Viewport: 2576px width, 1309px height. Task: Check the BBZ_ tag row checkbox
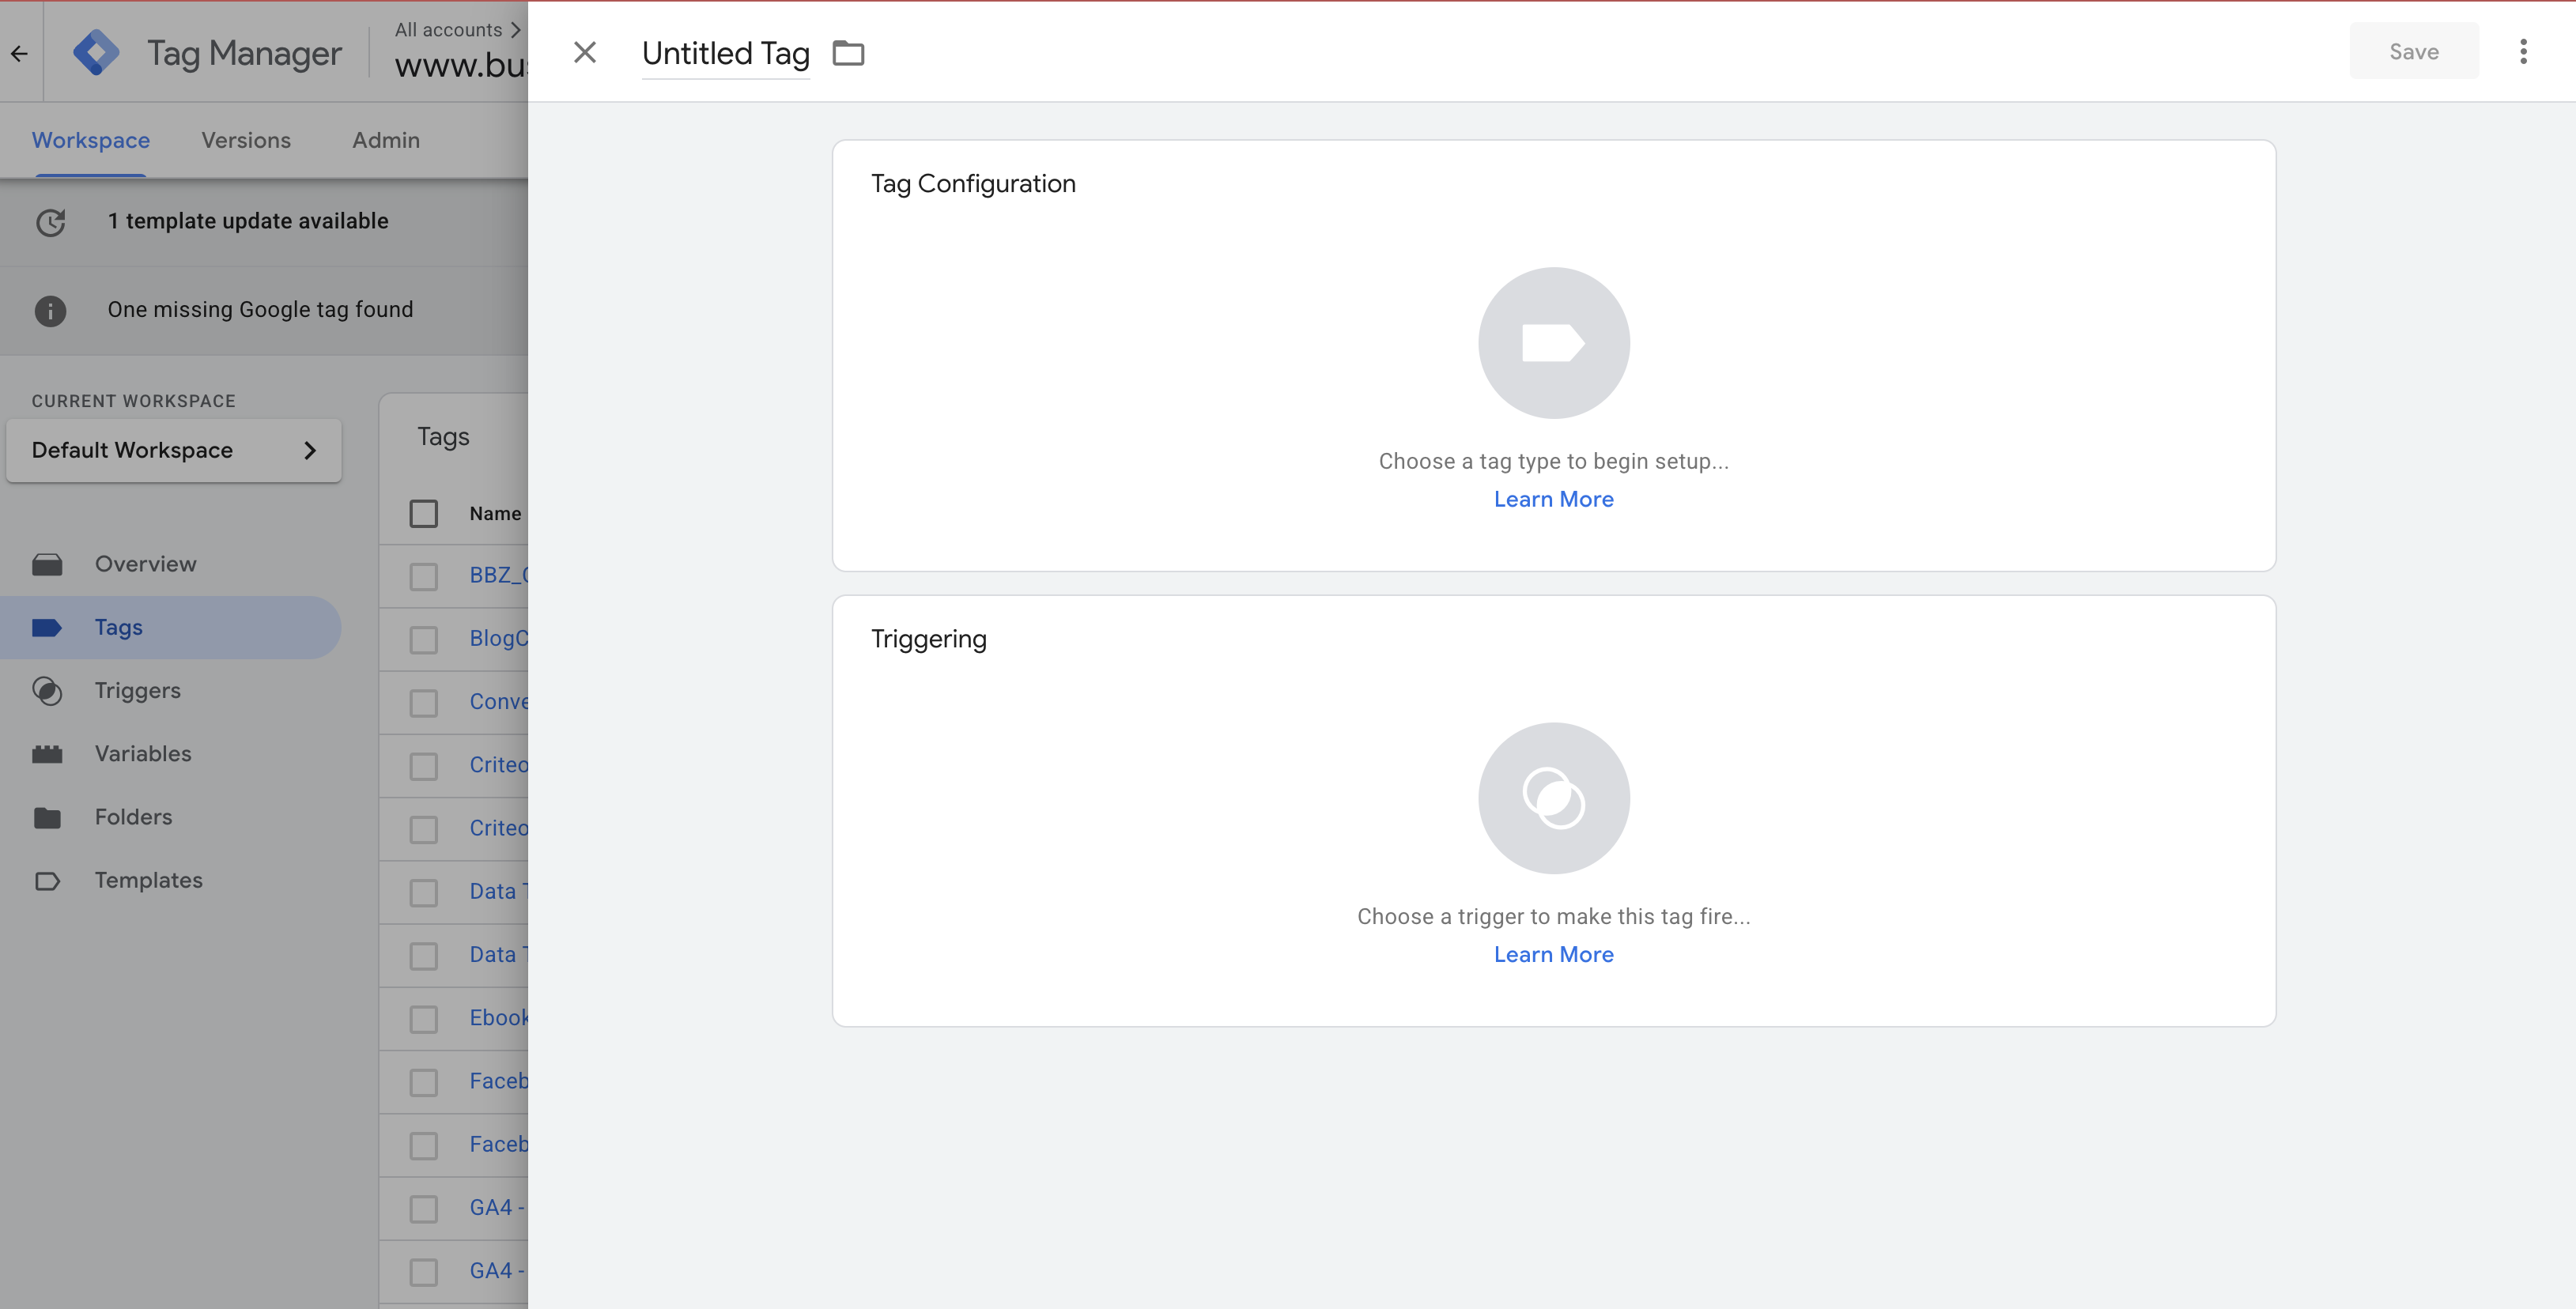(x=424, y=576)
